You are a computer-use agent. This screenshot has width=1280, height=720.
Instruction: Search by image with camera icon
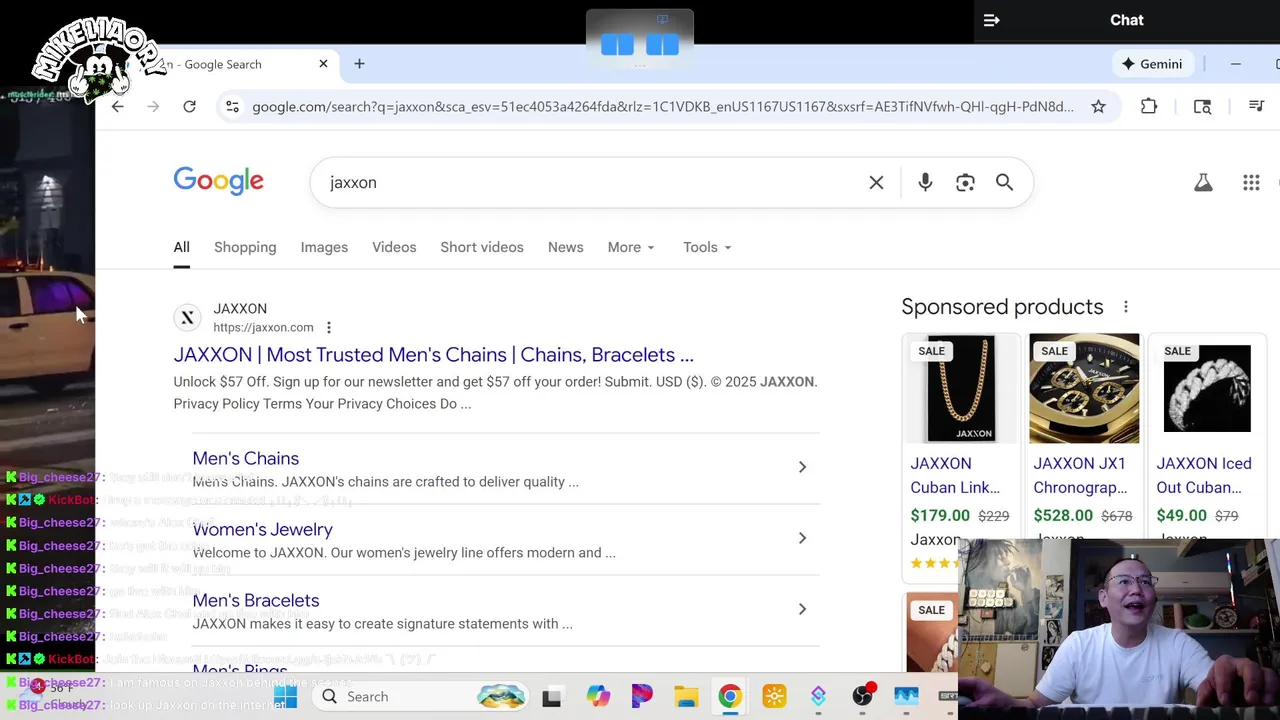[x=965, y=182]
